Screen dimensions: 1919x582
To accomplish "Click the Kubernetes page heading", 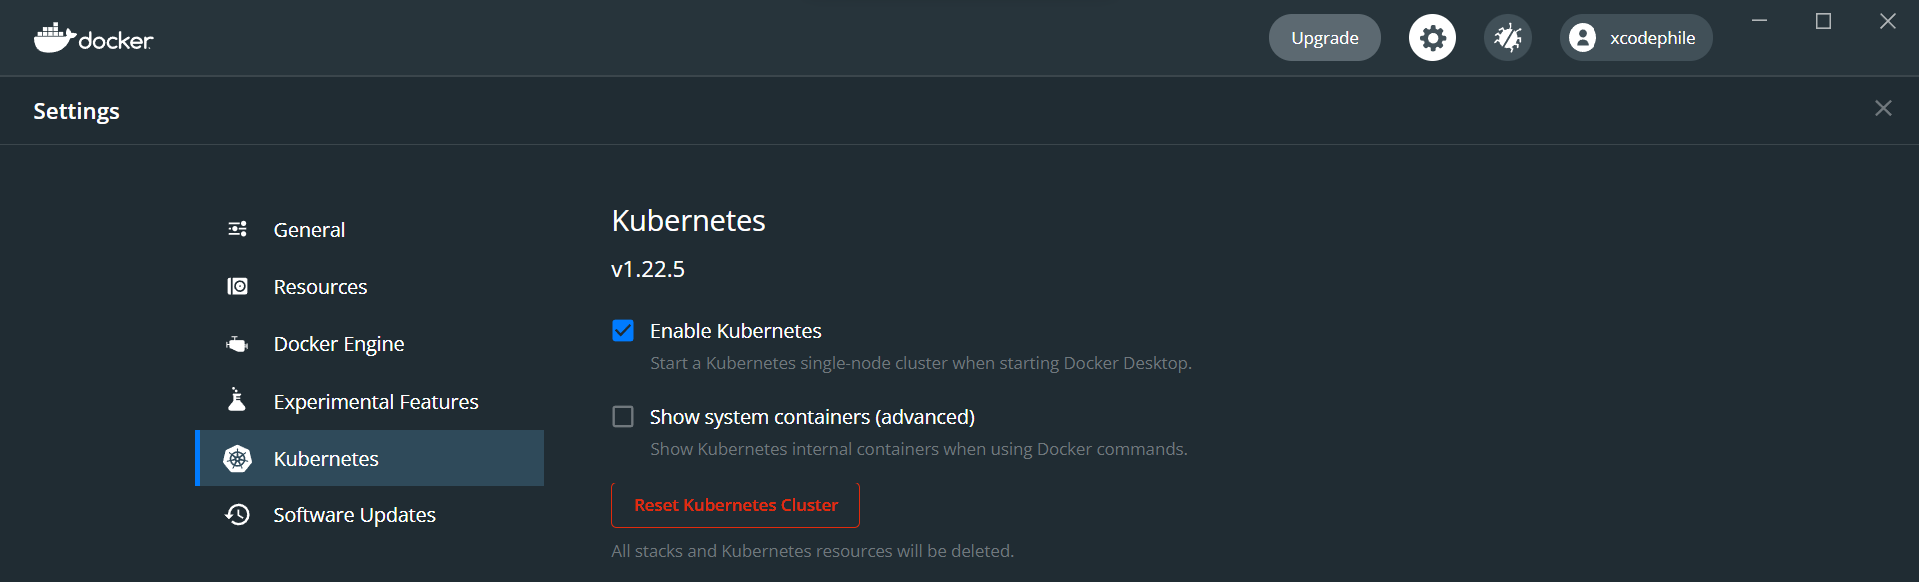I will click(x=688, y=221).
